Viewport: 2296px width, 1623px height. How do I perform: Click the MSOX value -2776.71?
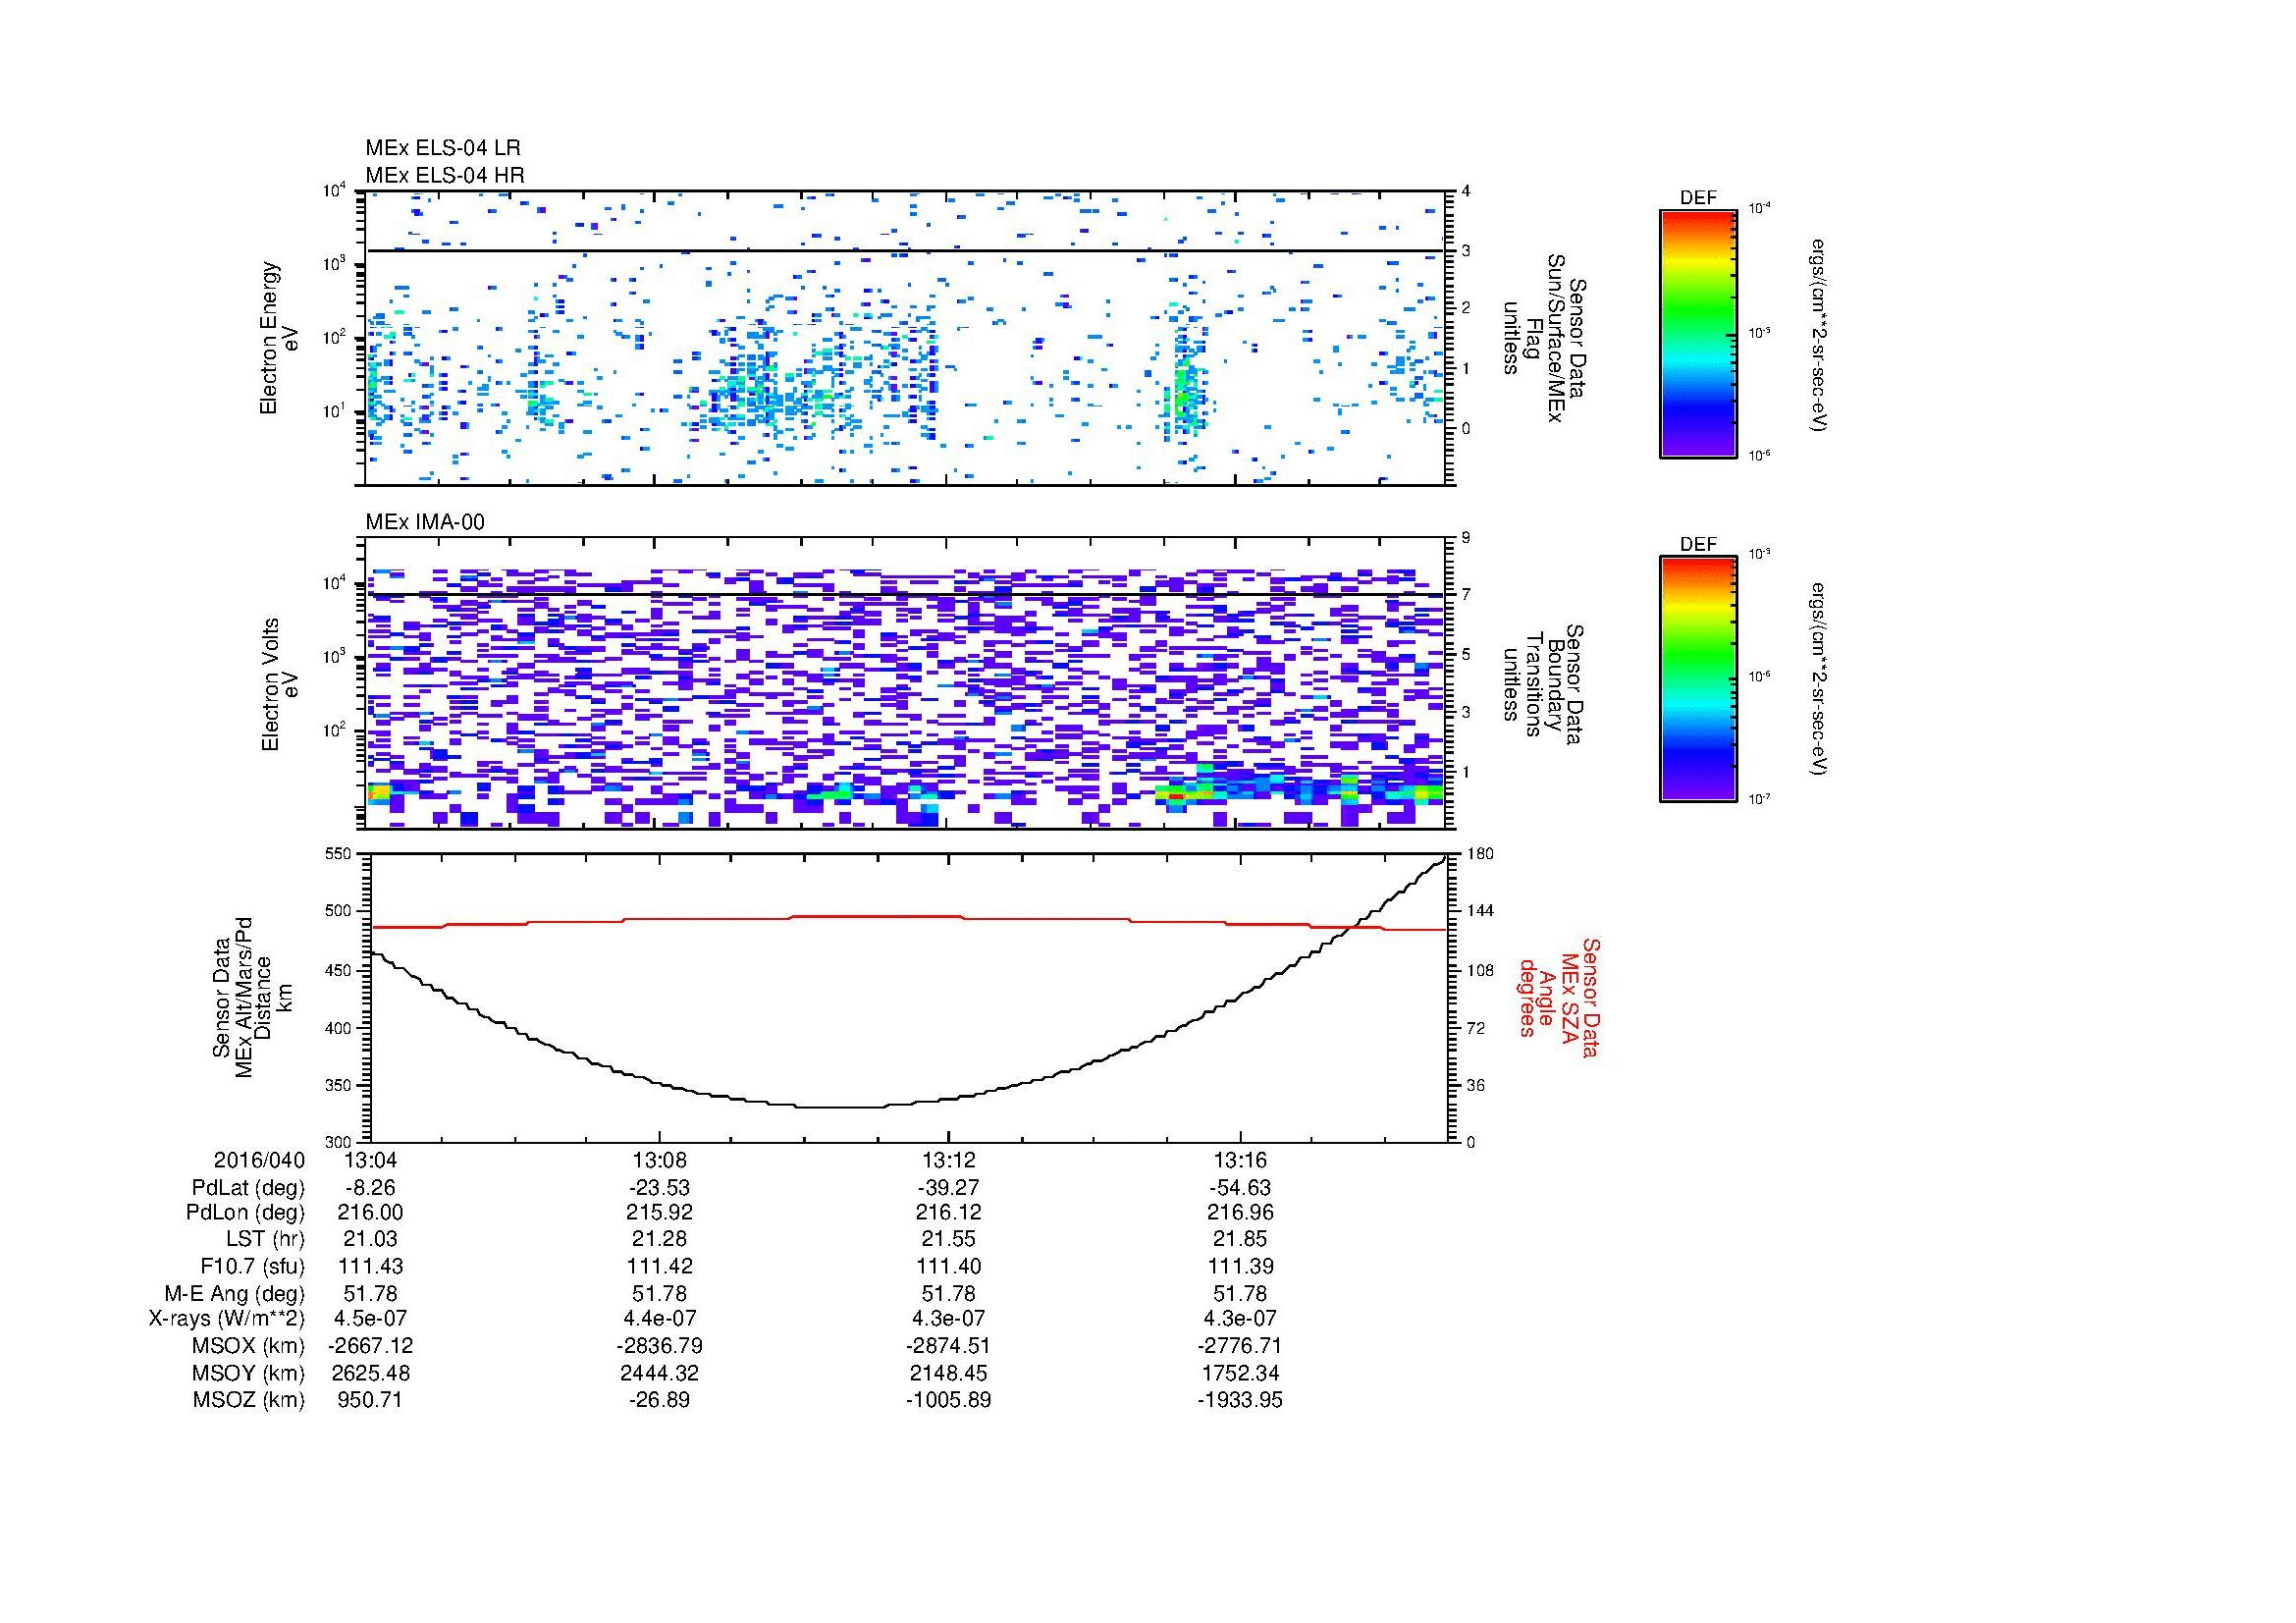pos(1240,1346)
